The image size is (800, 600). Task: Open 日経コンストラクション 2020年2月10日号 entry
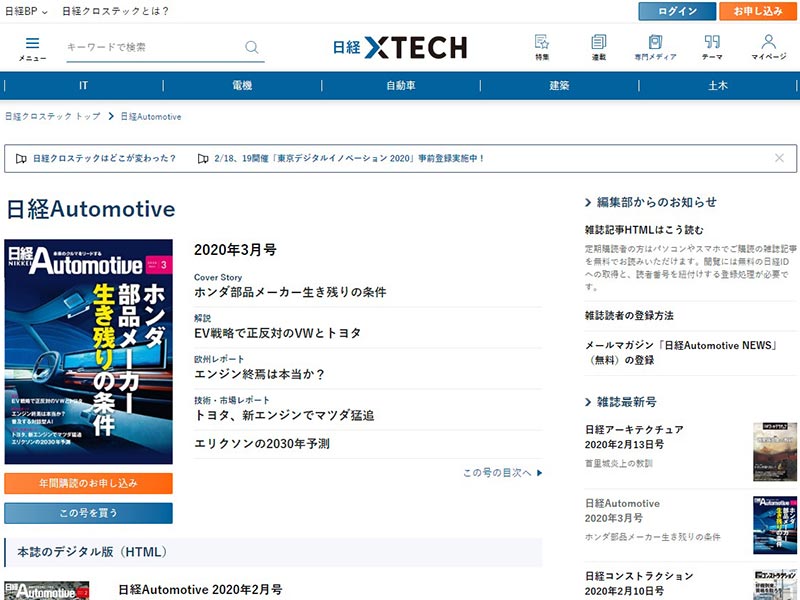click(x=639, y=583)
